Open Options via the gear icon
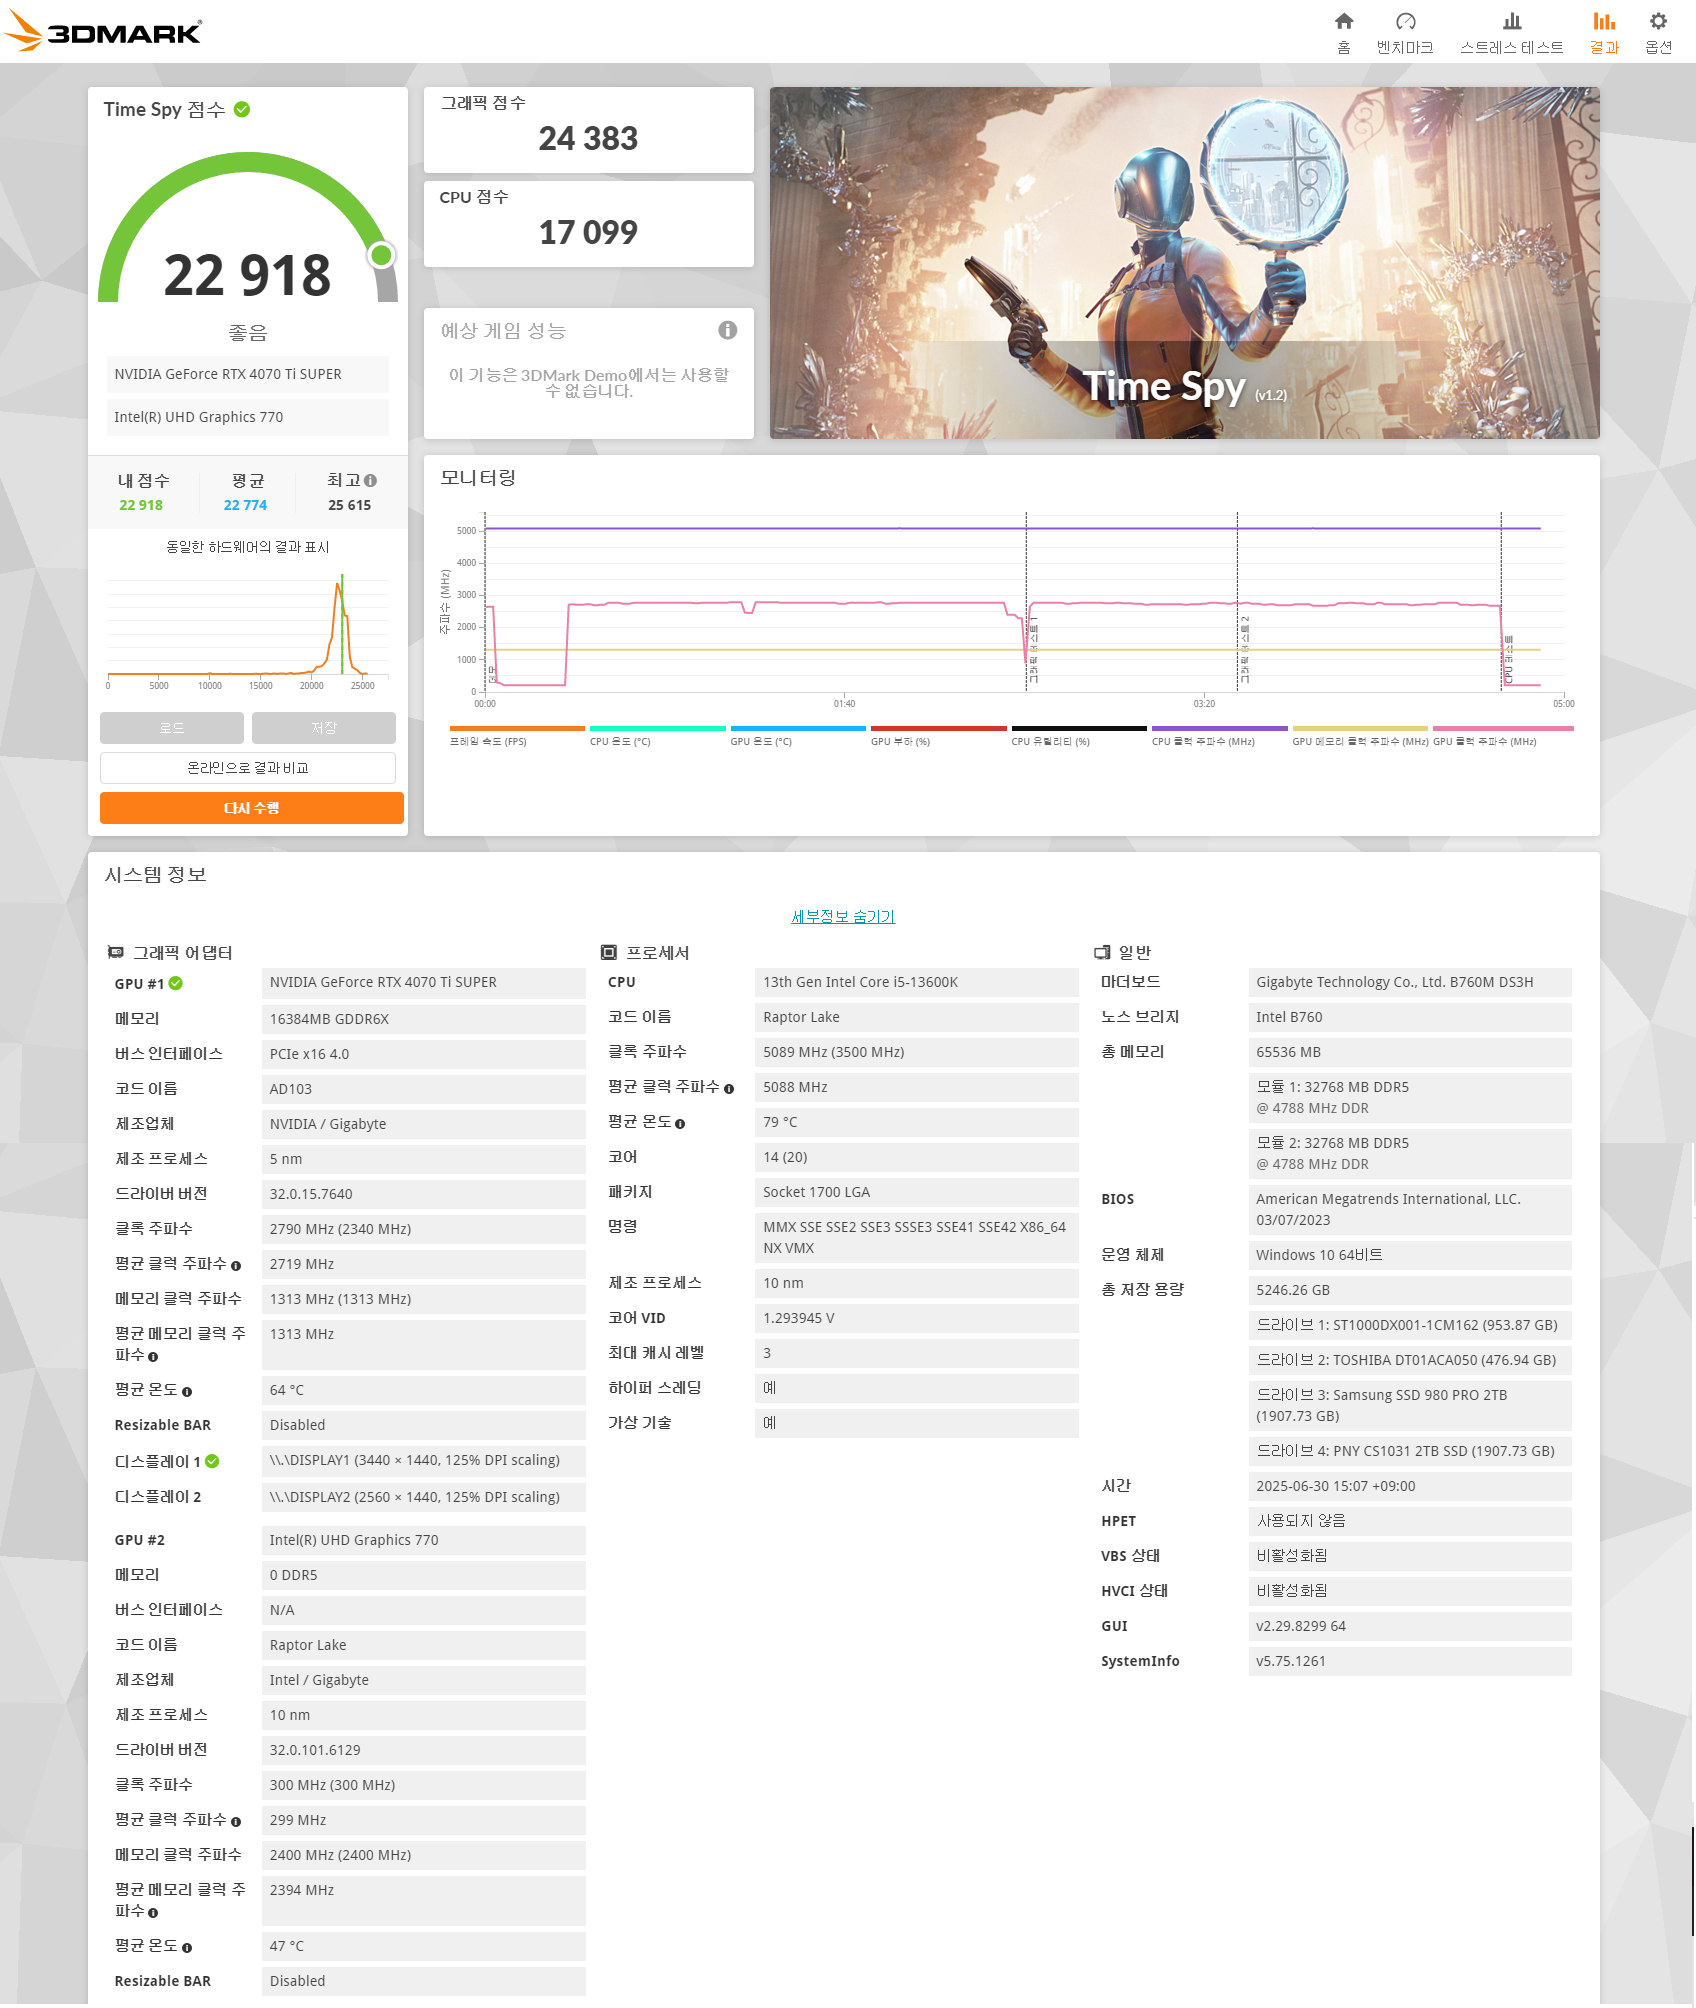 click(x=1658, y=22)
